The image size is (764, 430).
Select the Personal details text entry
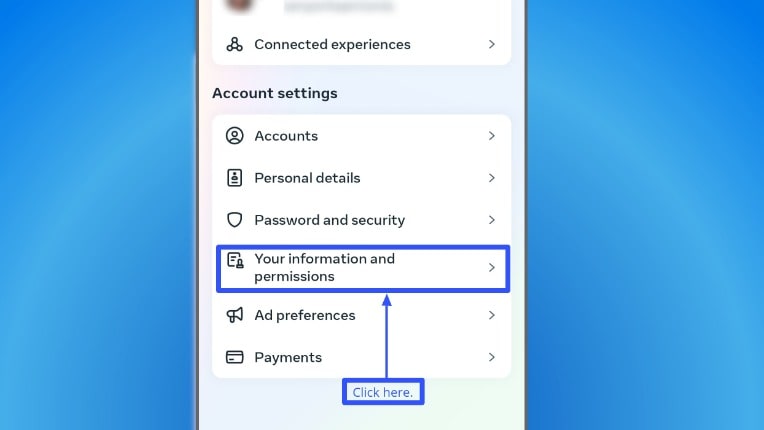[x=307, y=178]
